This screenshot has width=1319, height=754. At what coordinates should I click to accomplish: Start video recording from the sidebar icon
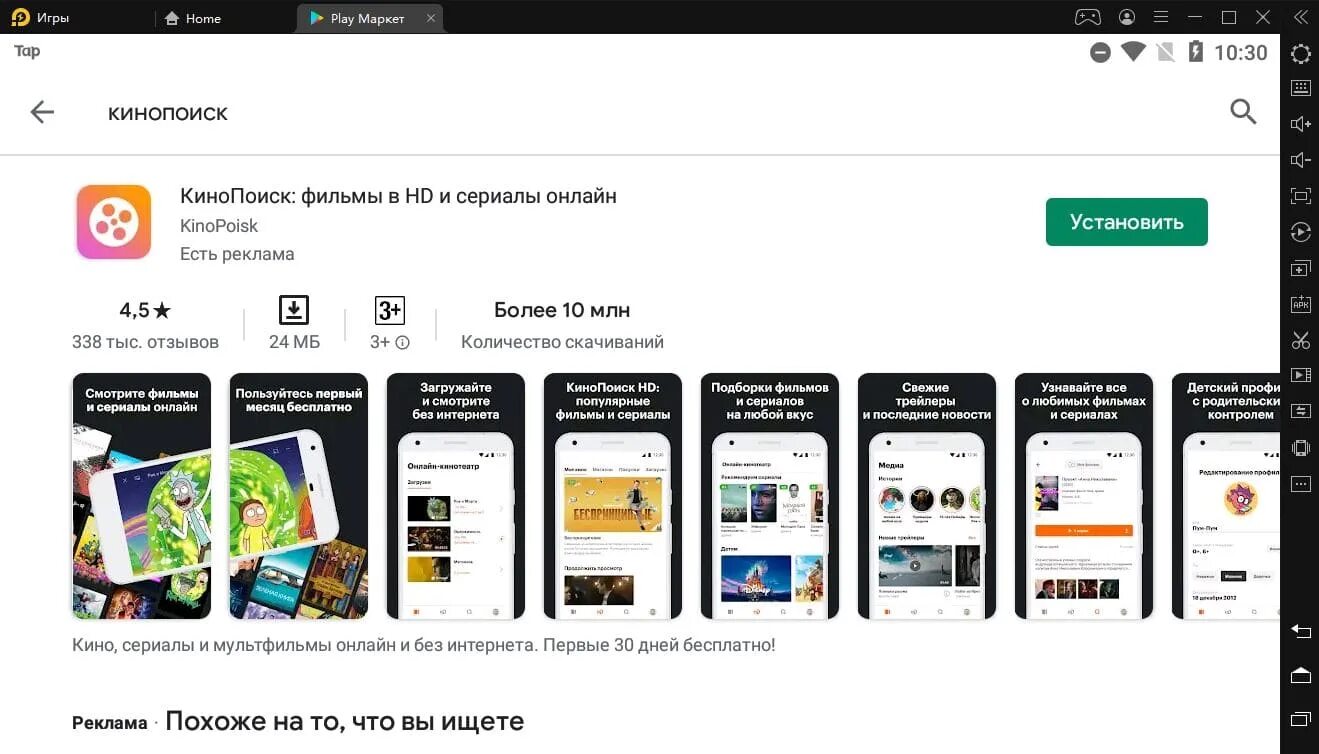pos(1300,376)
